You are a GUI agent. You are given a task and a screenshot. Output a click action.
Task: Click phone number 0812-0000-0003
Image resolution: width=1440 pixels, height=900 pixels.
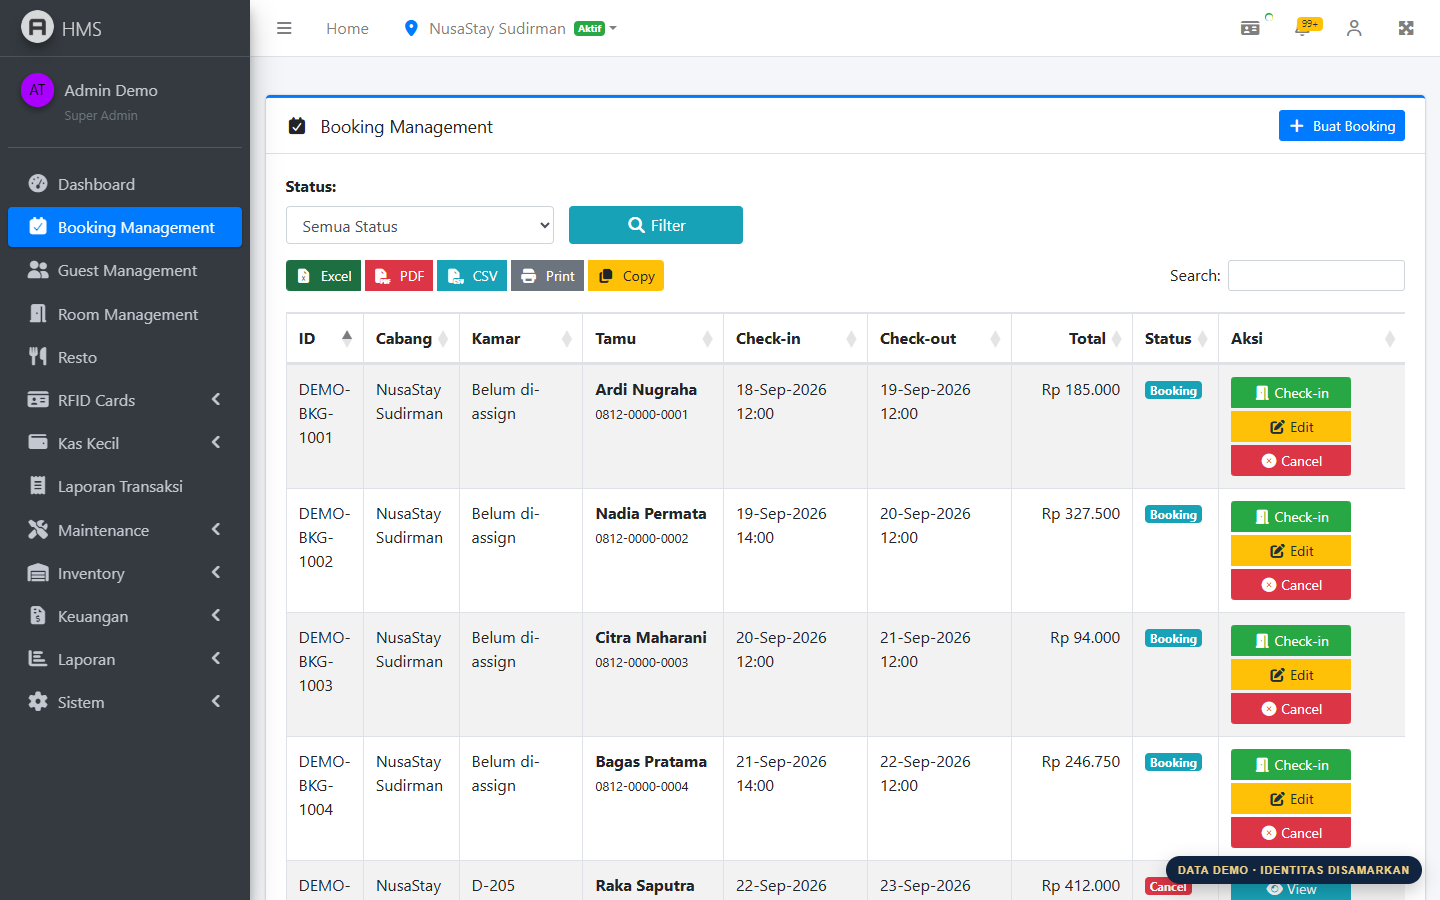[642, 662]
